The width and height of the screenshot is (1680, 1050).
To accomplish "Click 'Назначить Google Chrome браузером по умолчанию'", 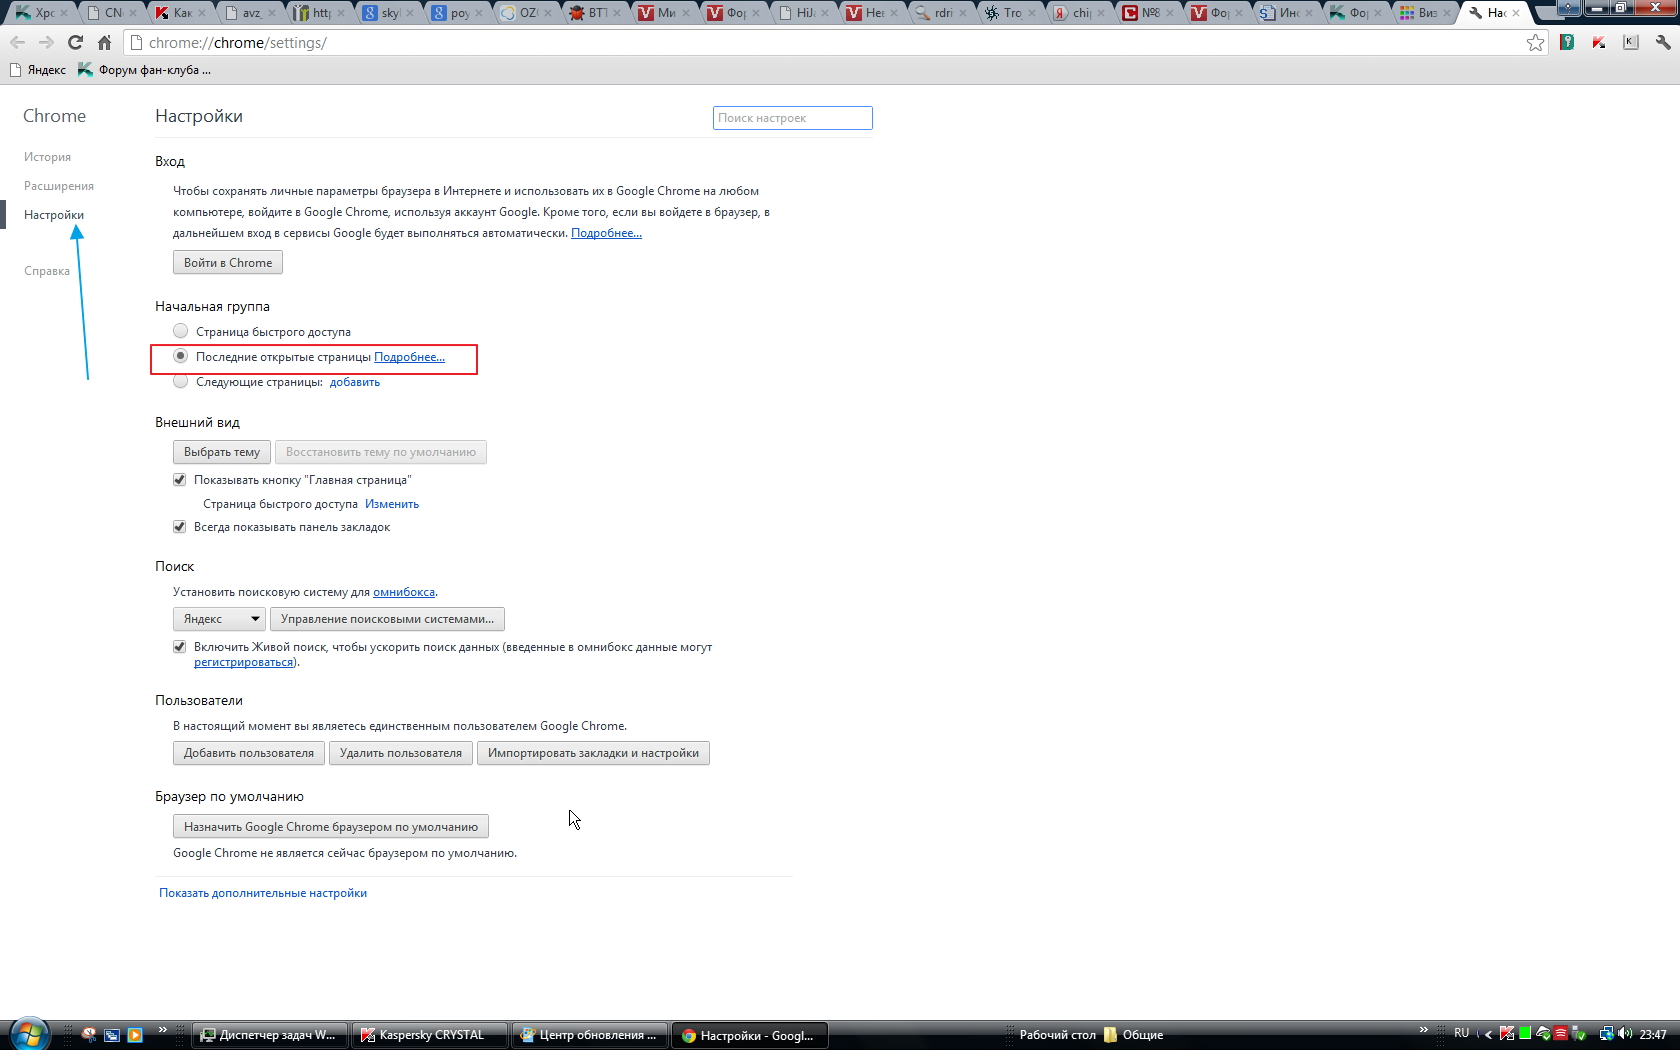I will (331, 826).
